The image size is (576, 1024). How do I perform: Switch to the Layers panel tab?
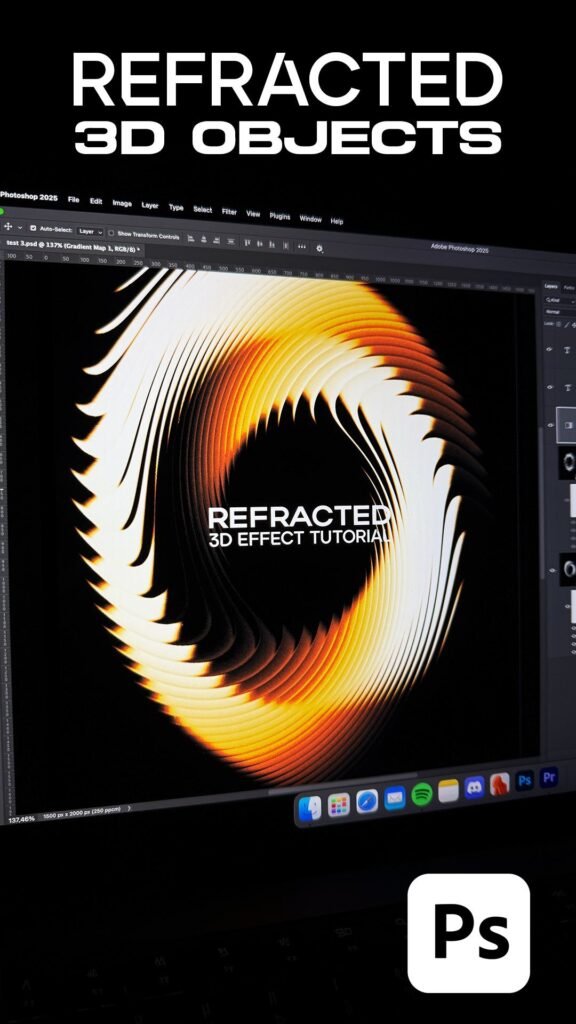click(x=551, y=287)
